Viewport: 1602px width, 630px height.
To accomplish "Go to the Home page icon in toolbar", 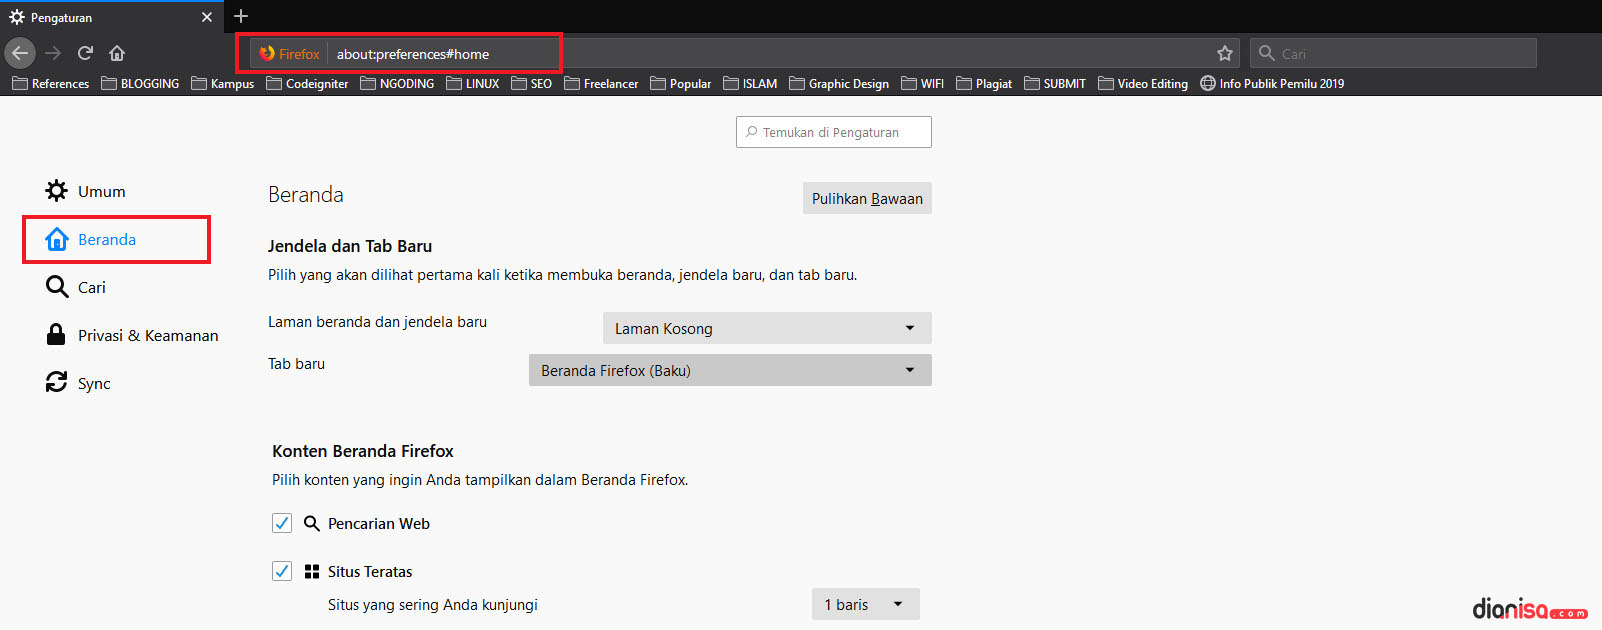I will click(x=117, y=53).
